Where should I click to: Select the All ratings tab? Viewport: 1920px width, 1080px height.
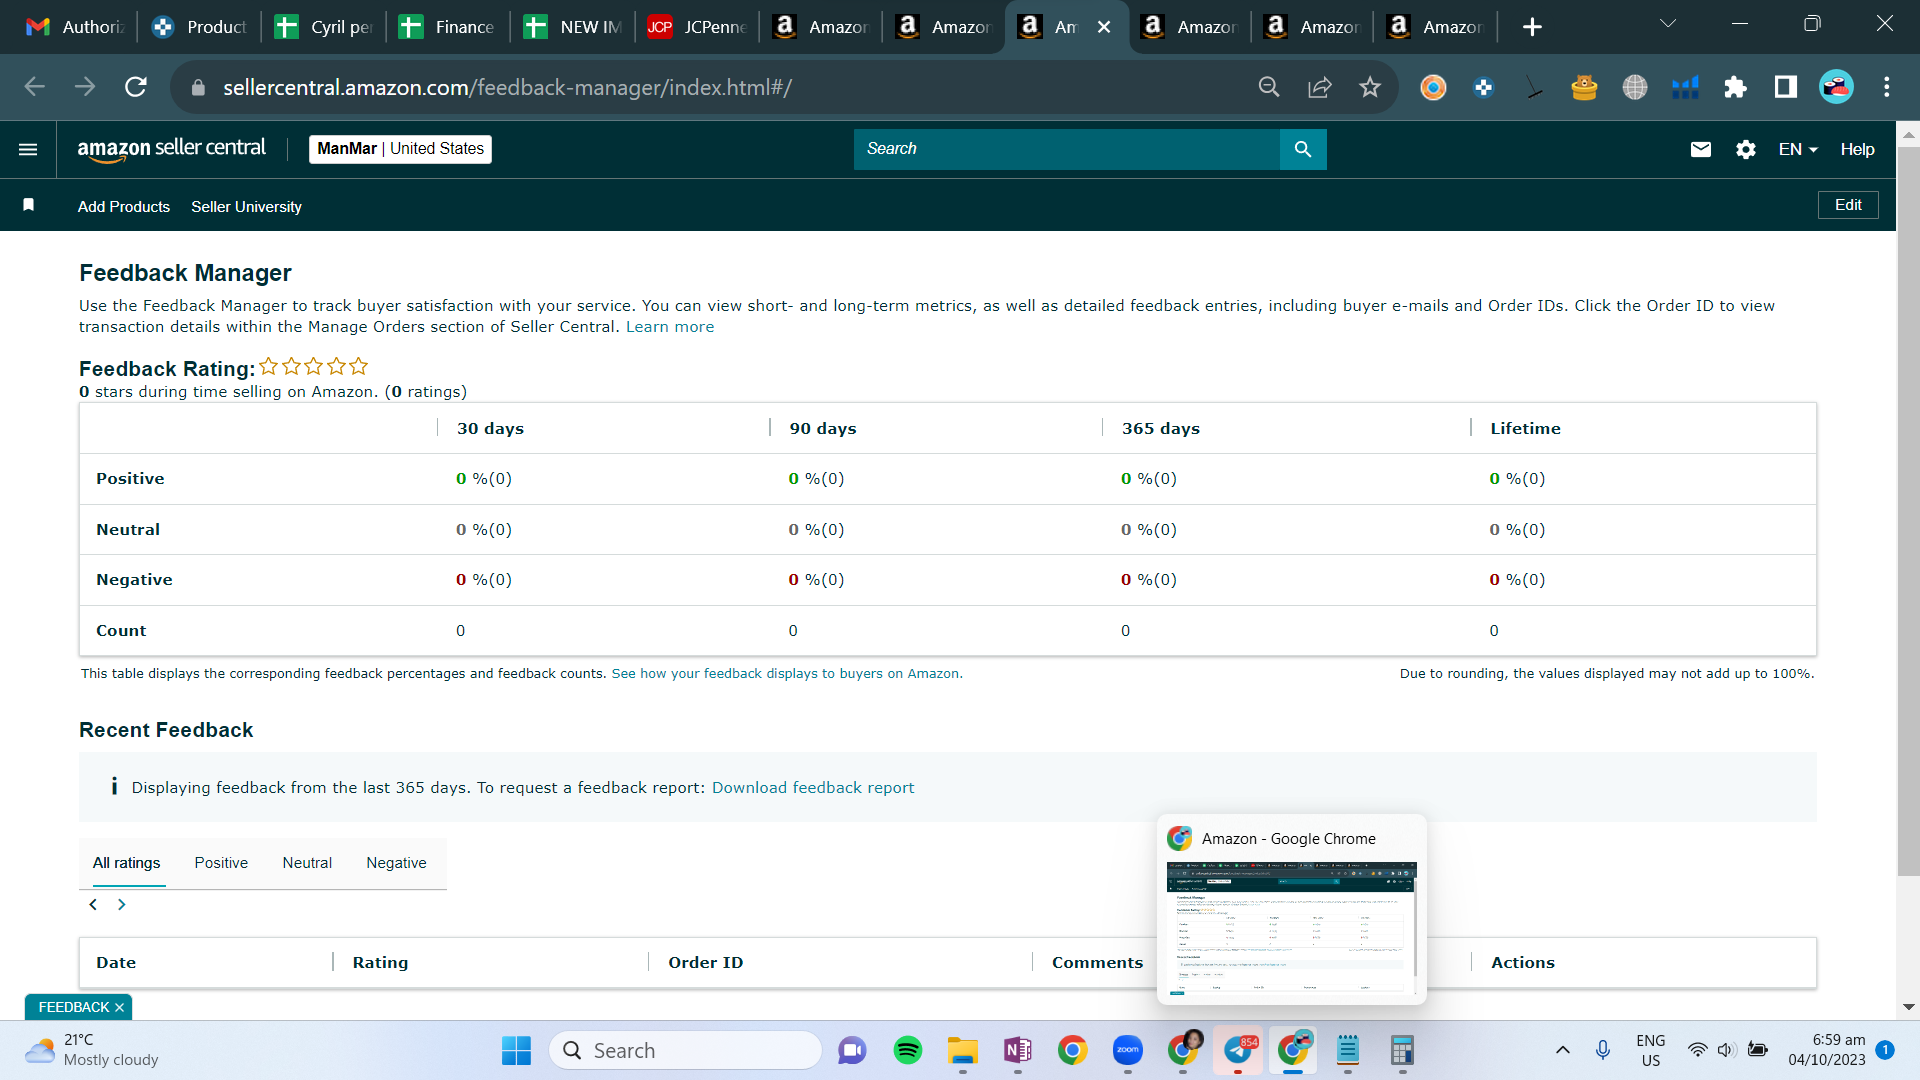click(x=127, y=864)
